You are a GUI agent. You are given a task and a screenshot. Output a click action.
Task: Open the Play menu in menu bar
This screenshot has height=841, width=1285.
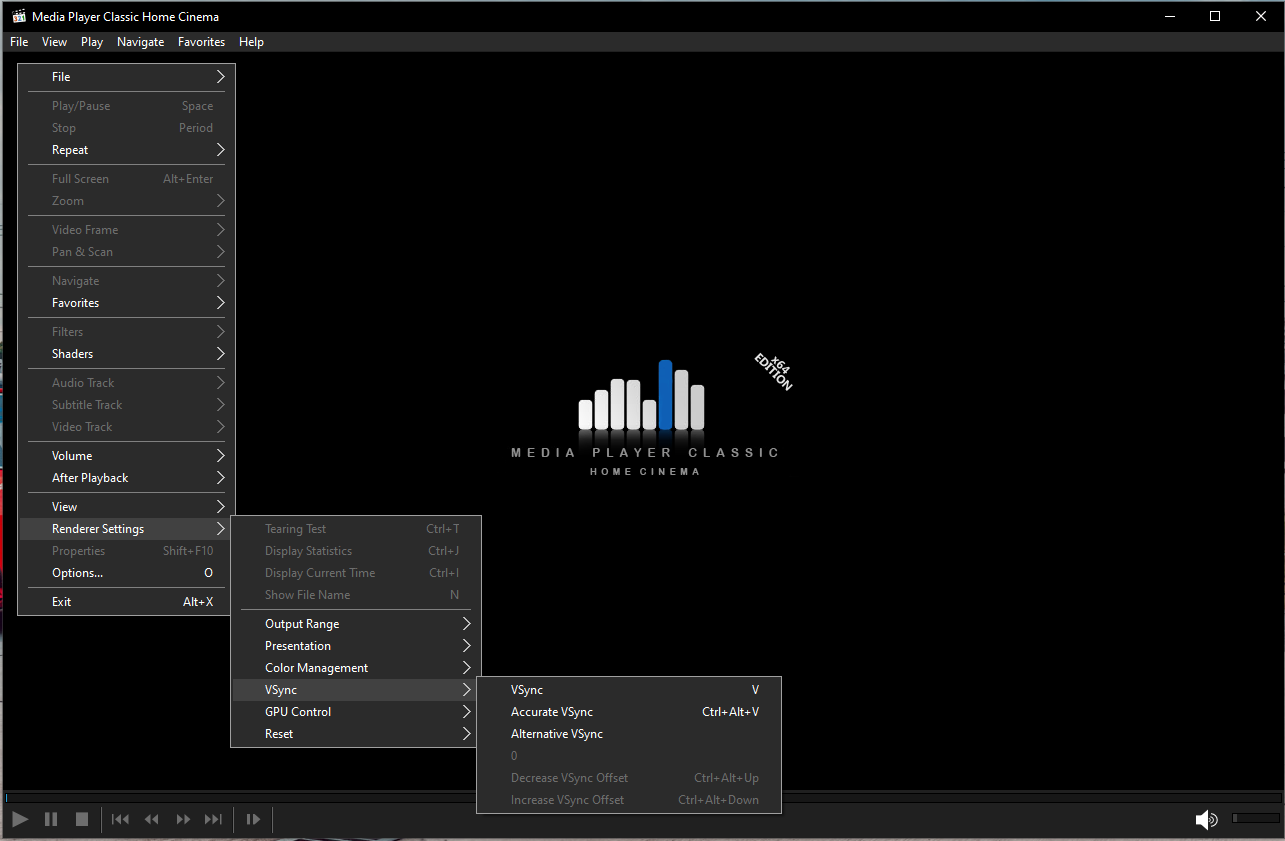pyautogui.click(x=92, y=42)
